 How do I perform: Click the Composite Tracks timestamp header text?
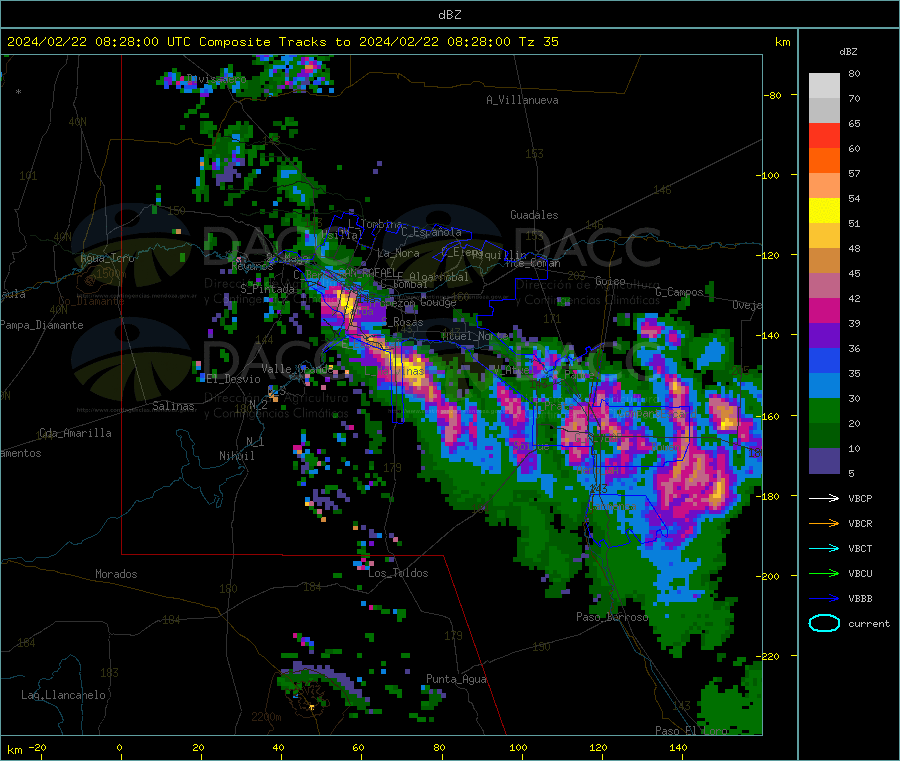(x=282, y=42)
